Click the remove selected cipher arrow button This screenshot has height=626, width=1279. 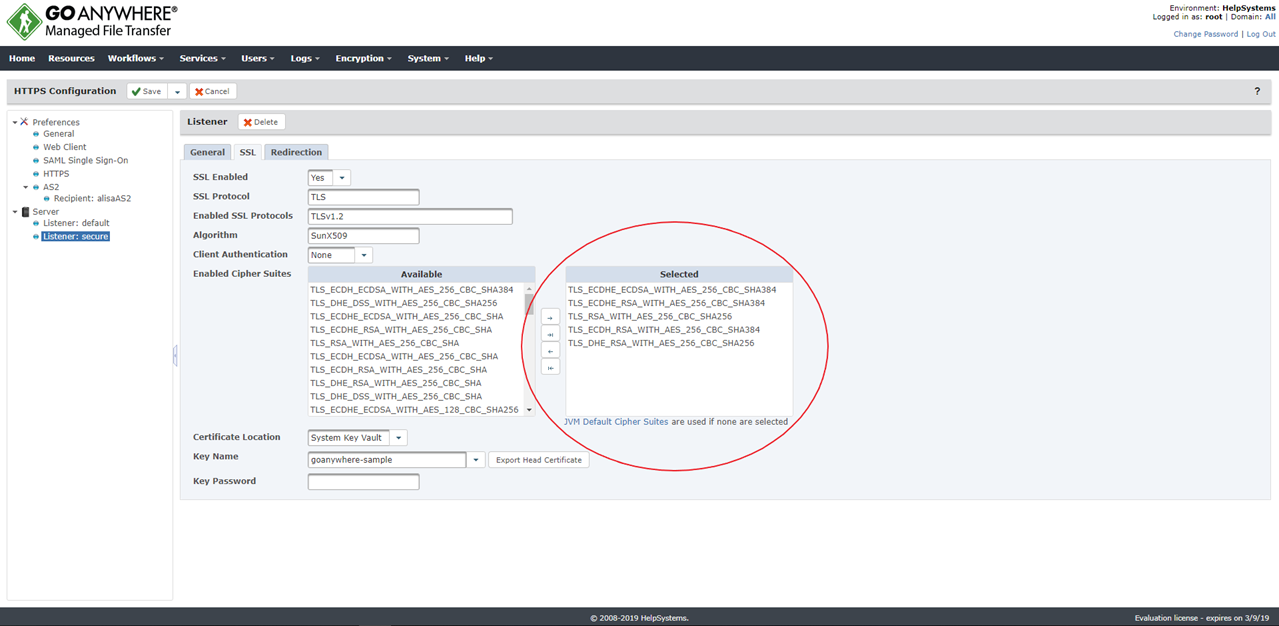(550, 351)
